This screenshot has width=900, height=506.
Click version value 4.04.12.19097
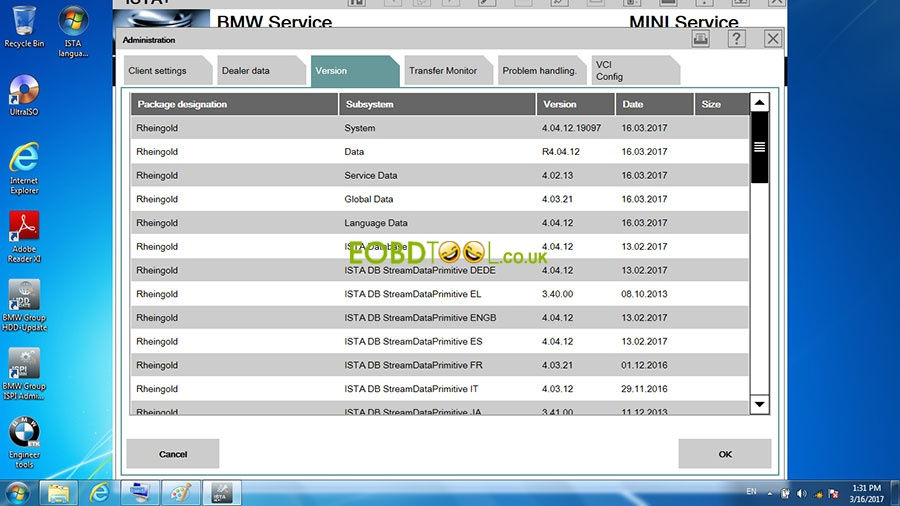pos(571,128)
